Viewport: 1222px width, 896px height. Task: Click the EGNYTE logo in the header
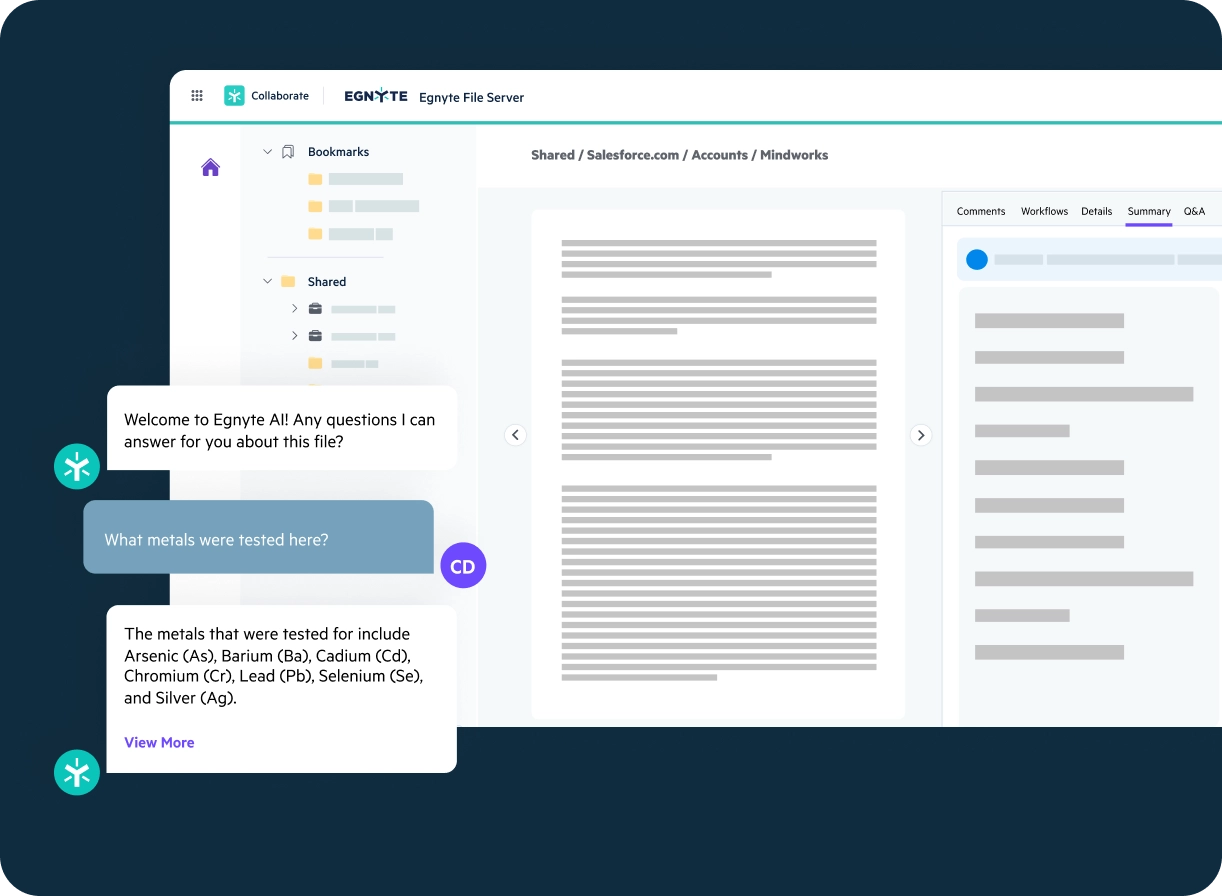375,95
